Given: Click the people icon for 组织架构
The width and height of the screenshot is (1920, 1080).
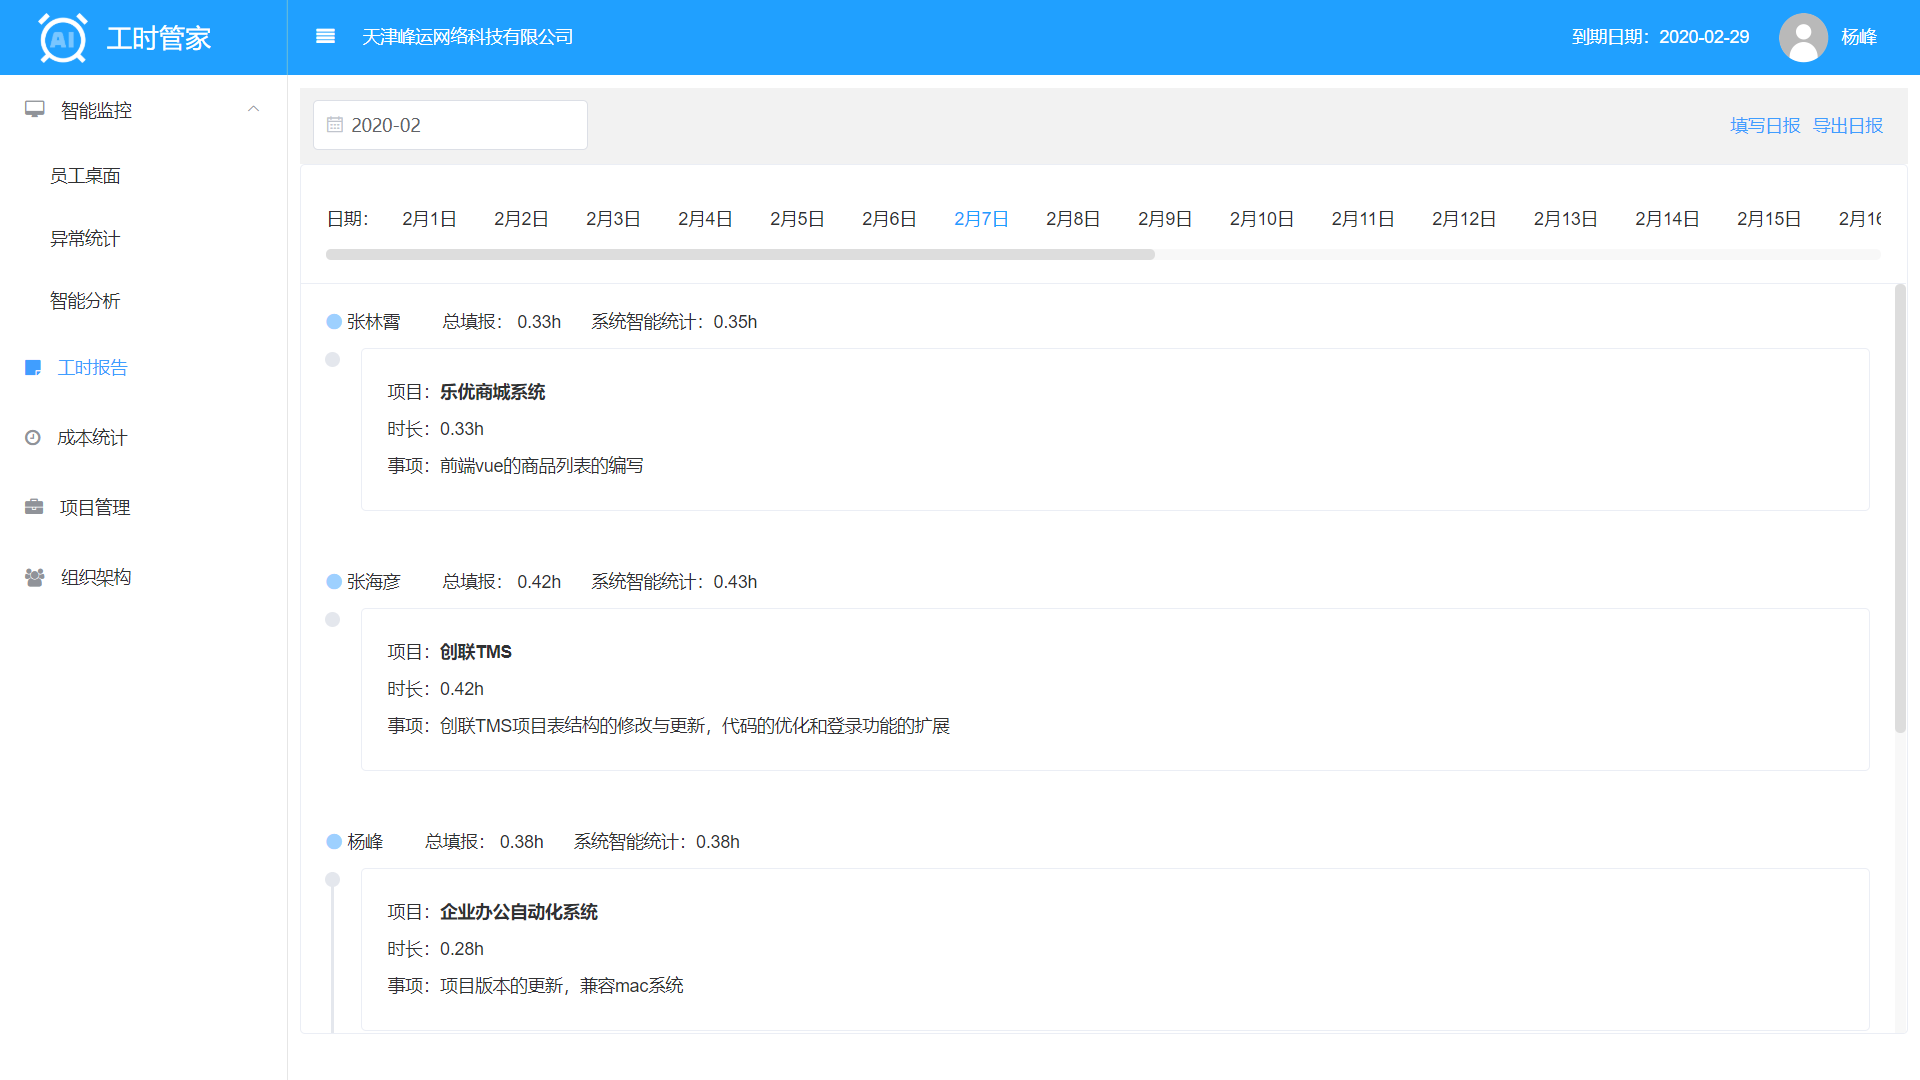Looking at the screenshot, I should click(34, 577).
